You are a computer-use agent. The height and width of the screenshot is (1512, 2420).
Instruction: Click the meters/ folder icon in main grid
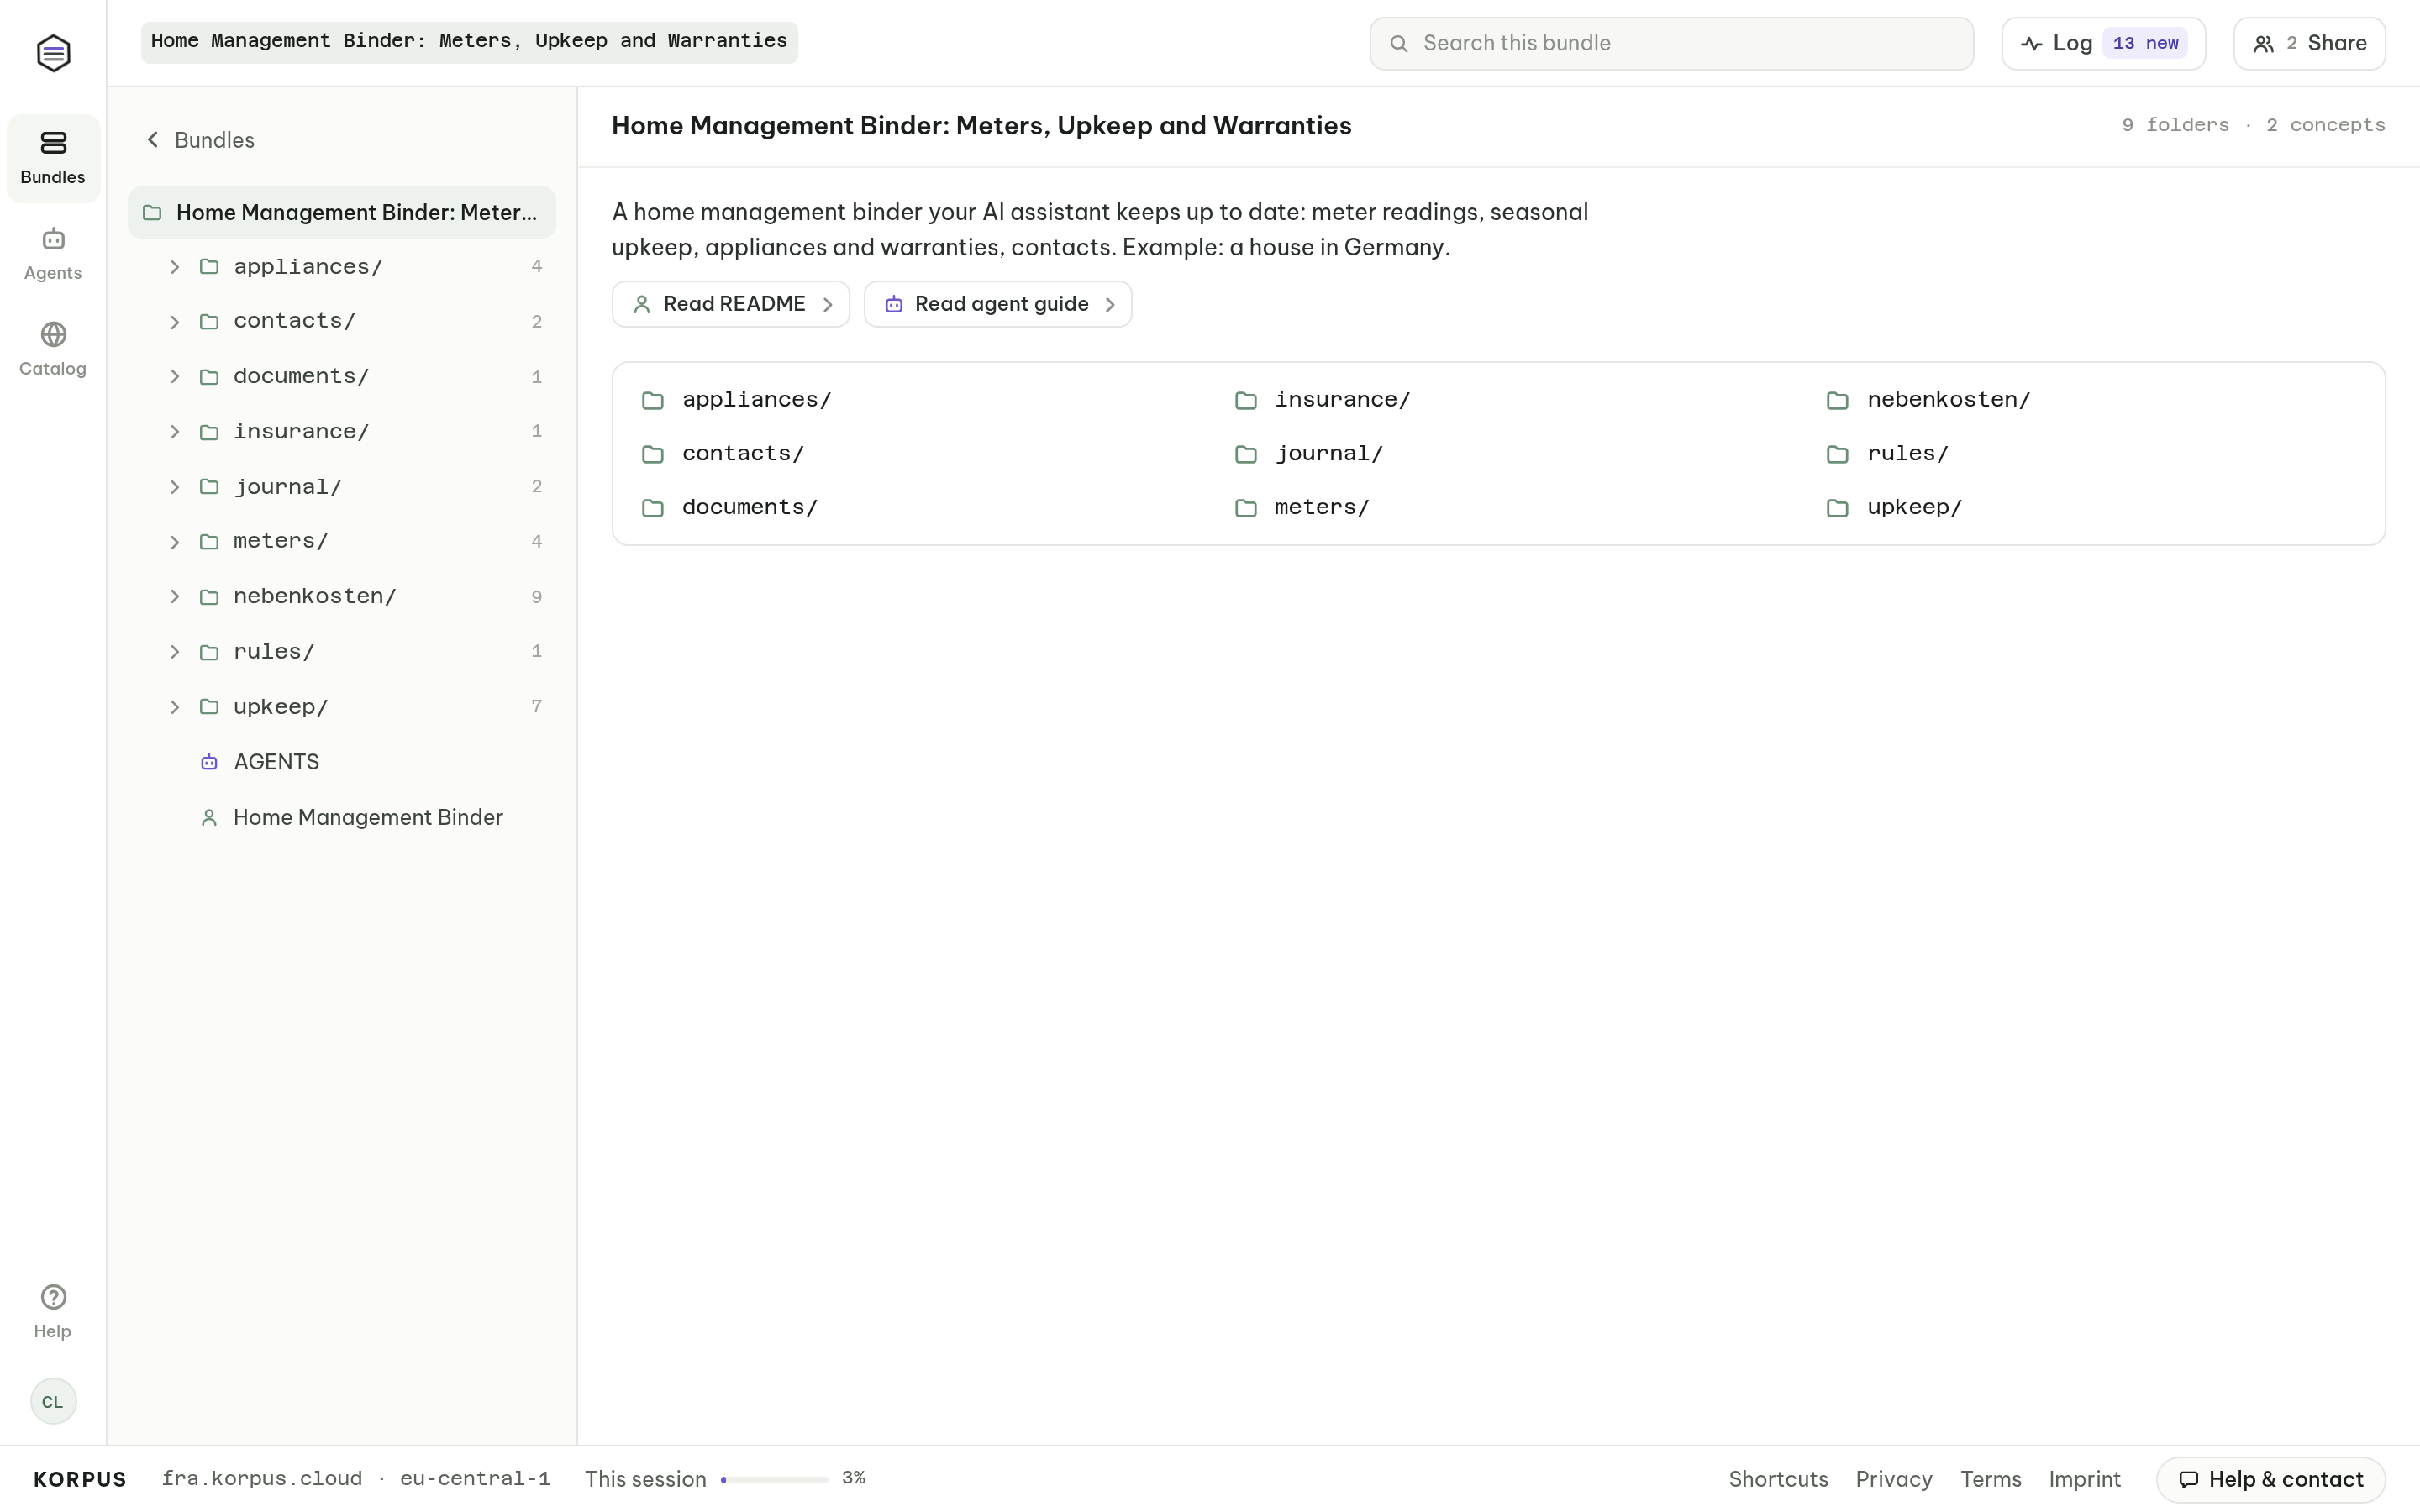1245,508
